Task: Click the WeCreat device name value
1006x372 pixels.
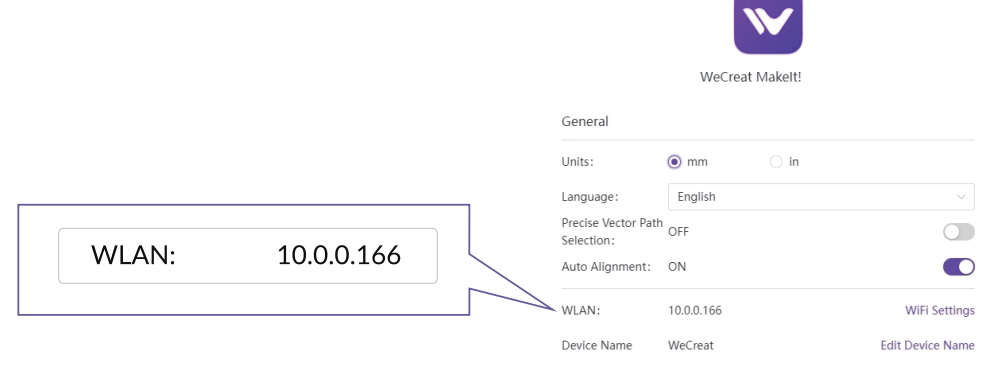Action: pyautogui.click(x=691, y=345)
